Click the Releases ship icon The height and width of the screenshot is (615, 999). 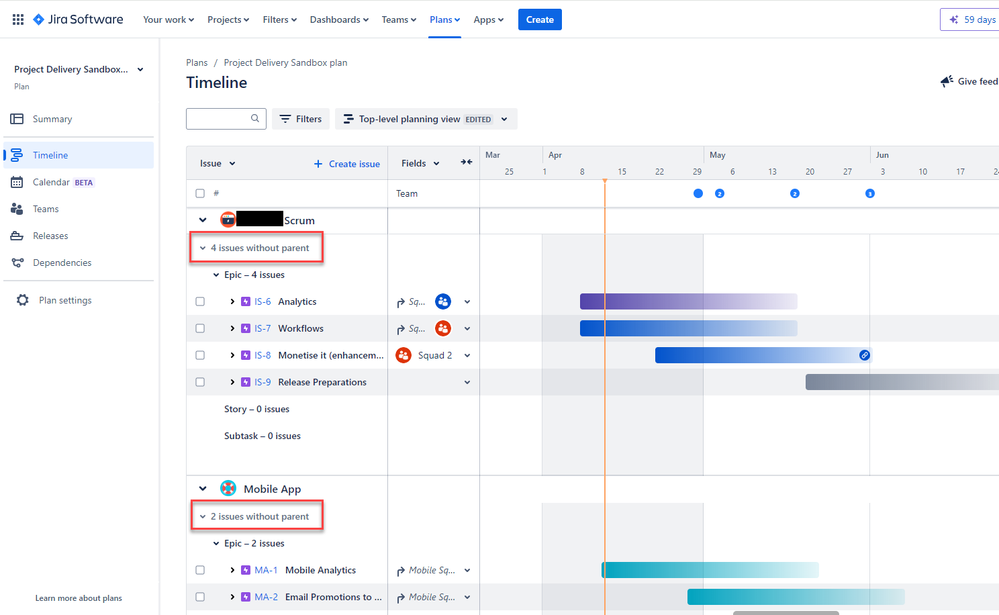(17, 236)
